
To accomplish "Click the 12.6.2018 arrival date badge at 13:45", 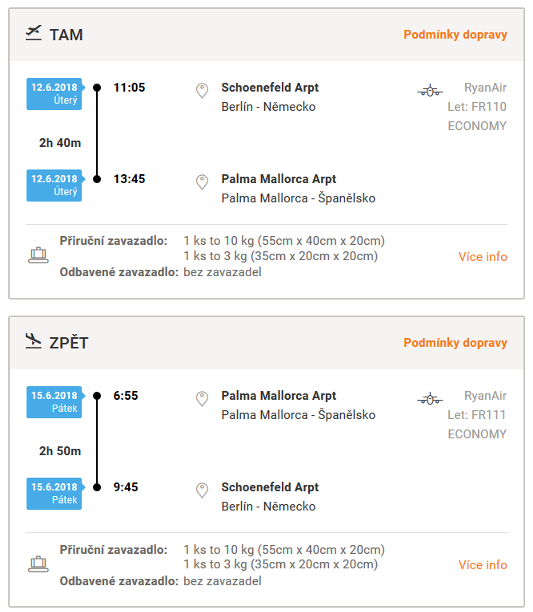I will 55,185.
